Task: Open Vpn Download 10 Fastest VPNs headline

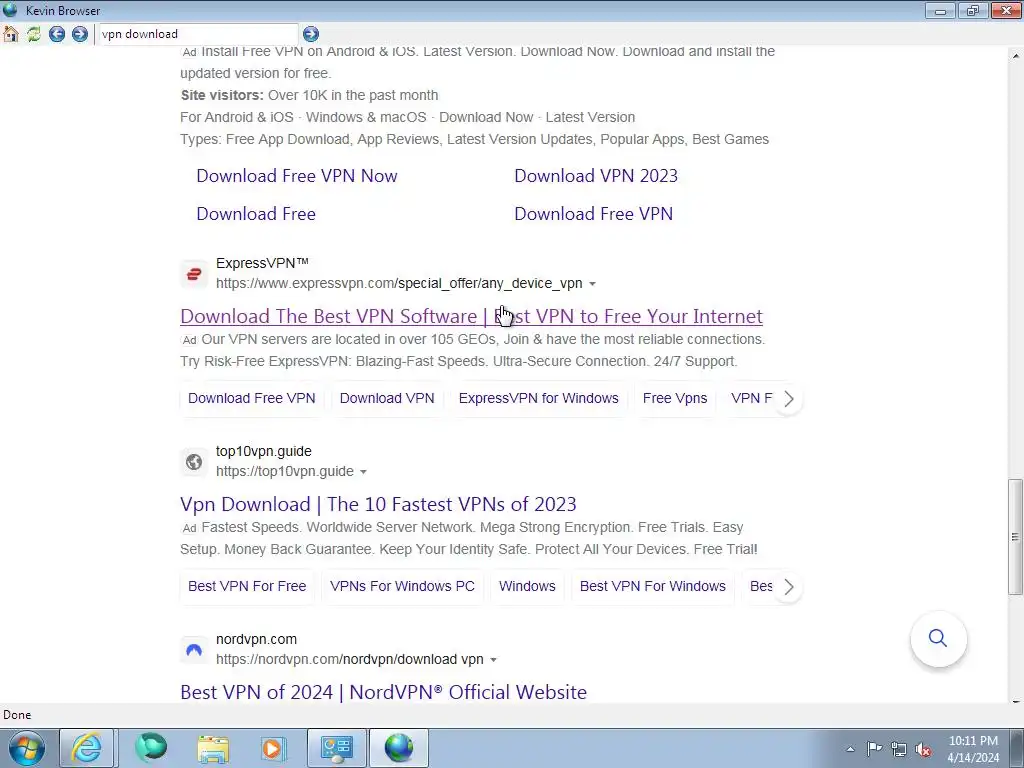Action: tap(378, 504)
